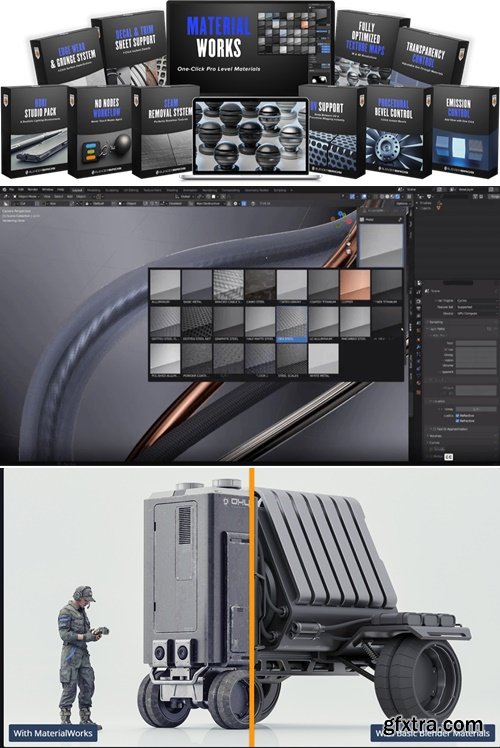Open the Window menu

pos(47,189)
